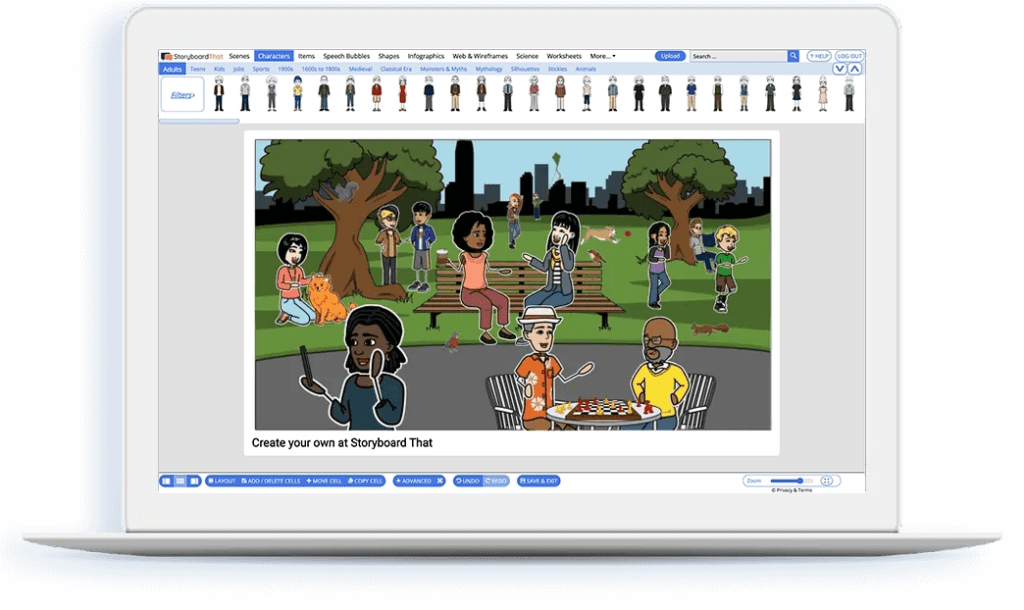Expand the More... dropdown menu
This screenshot has height=610, width=1024.
click(602, 56)
